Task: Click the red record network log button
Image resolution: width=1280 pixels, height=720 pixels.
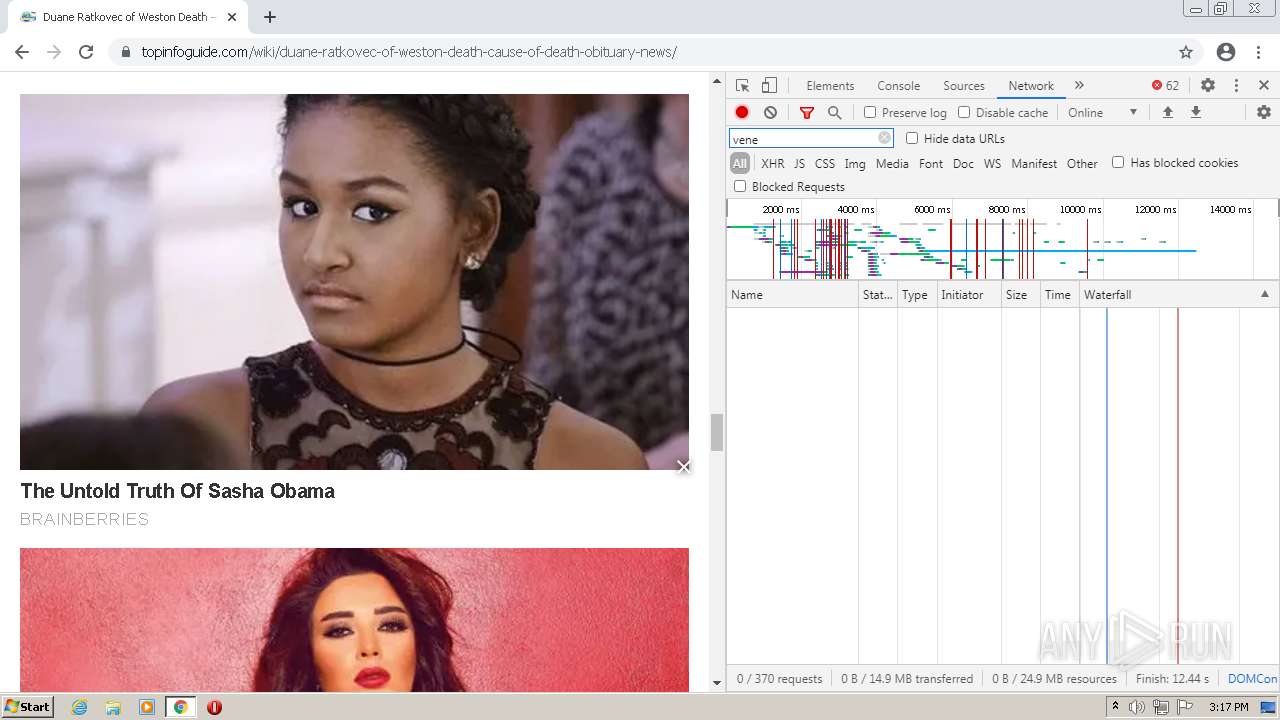Action: [x=742, y=113]
